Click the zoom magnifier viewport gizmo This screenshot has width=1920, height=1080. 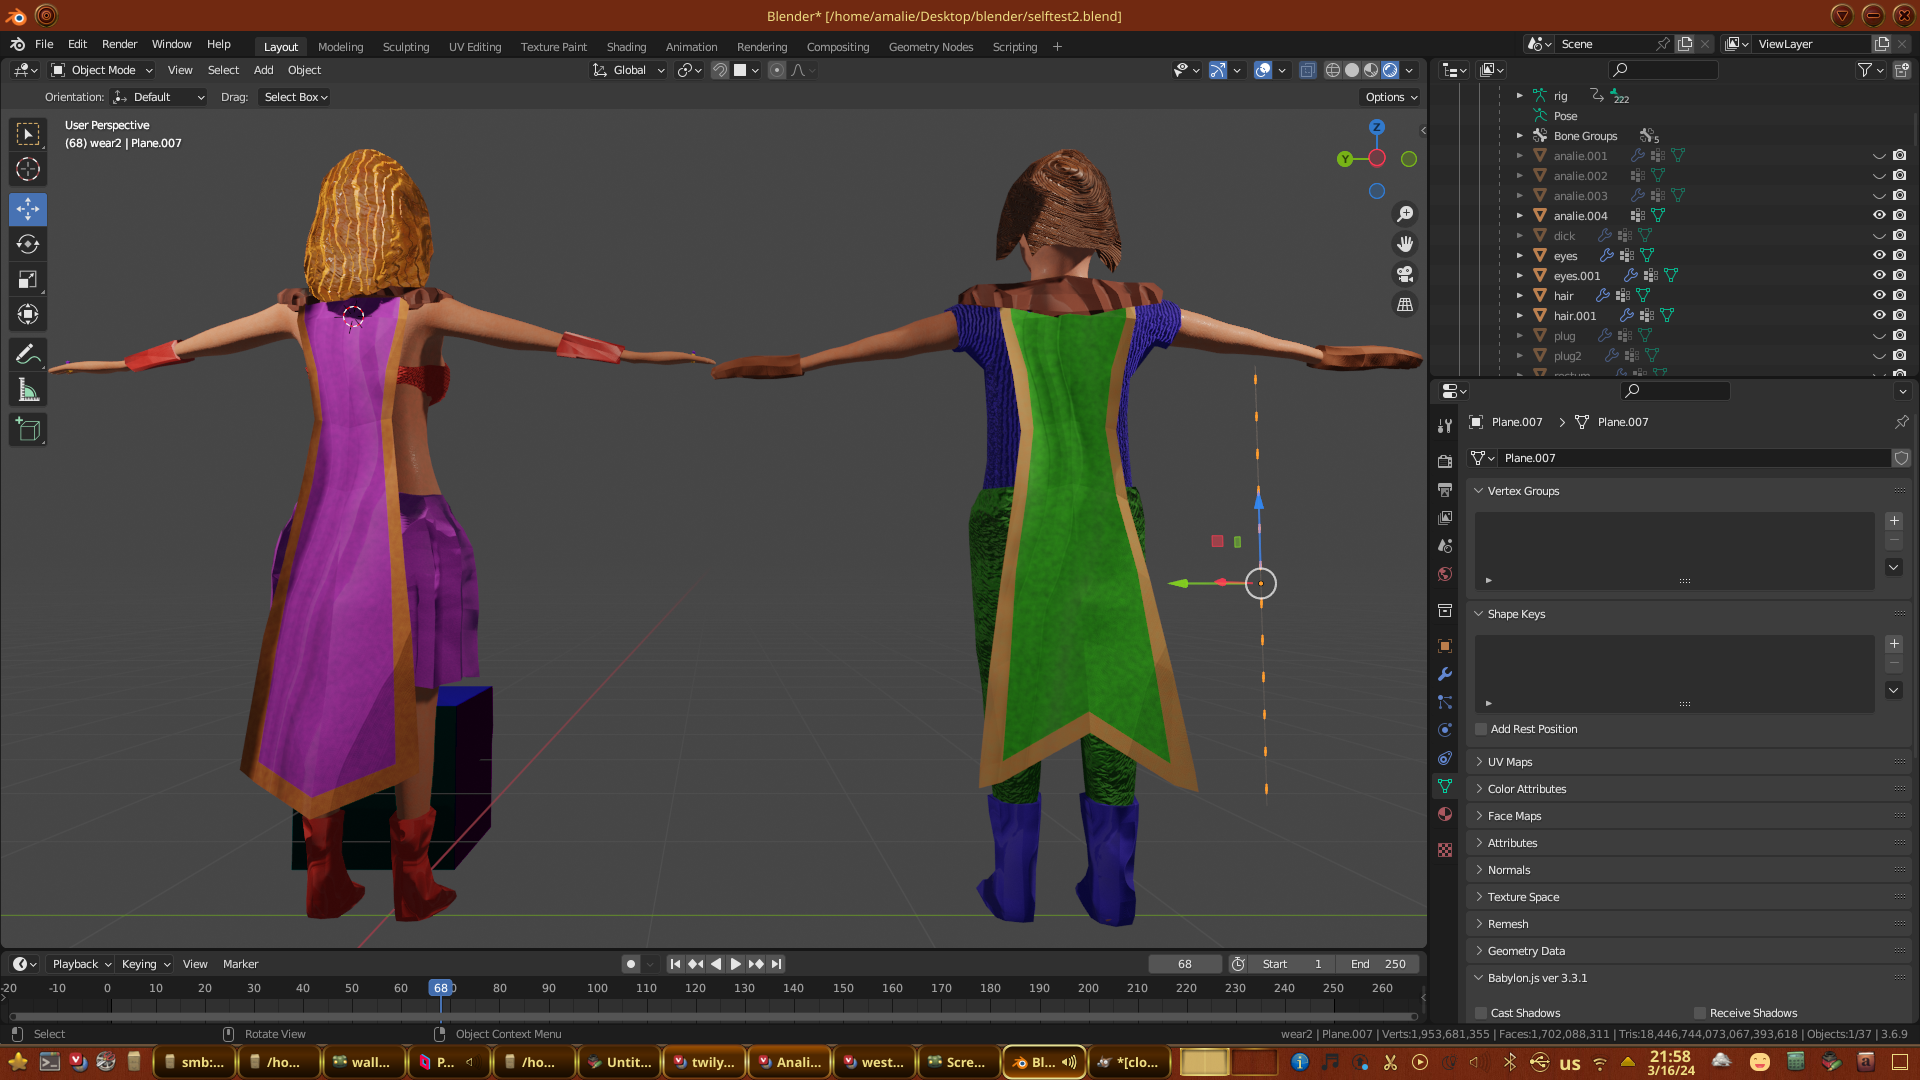coord(1405,214)
